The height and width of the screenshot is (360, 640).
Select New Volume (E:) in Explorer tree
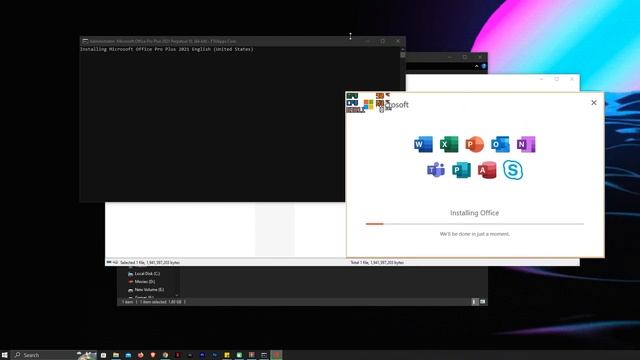(146, 290)
